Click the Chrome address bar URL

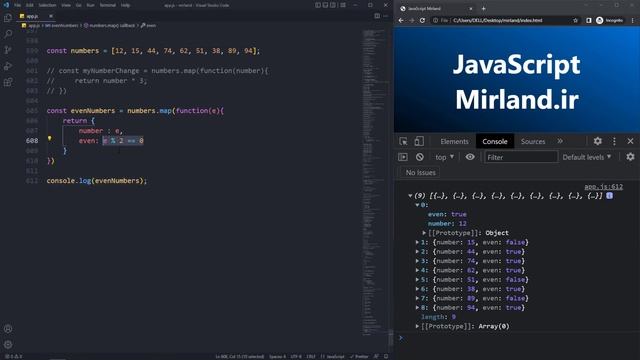click(498, 20)
